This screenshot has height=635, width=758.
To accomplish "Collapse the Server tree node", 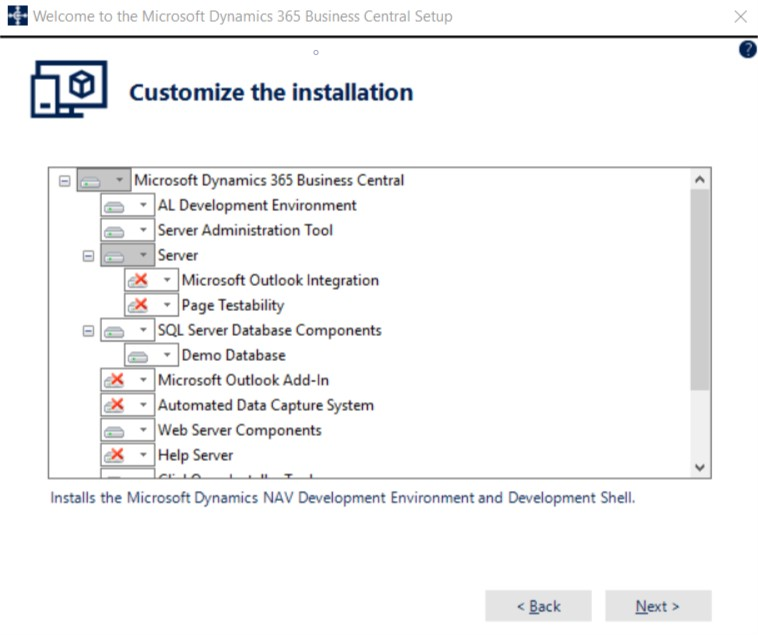I will point(88,256).
